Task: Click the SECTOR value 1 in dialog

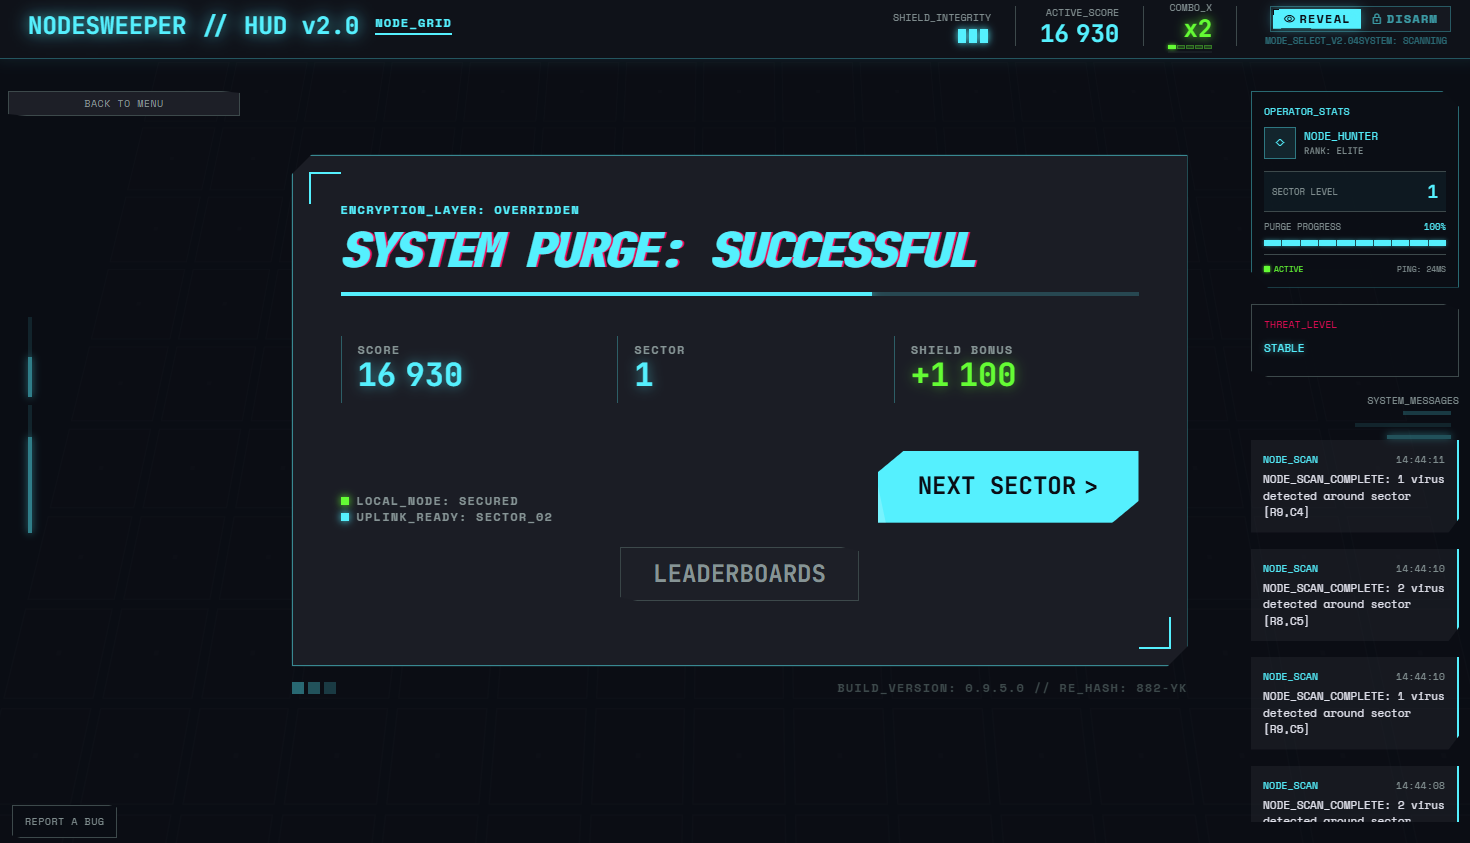Action: 644,375
